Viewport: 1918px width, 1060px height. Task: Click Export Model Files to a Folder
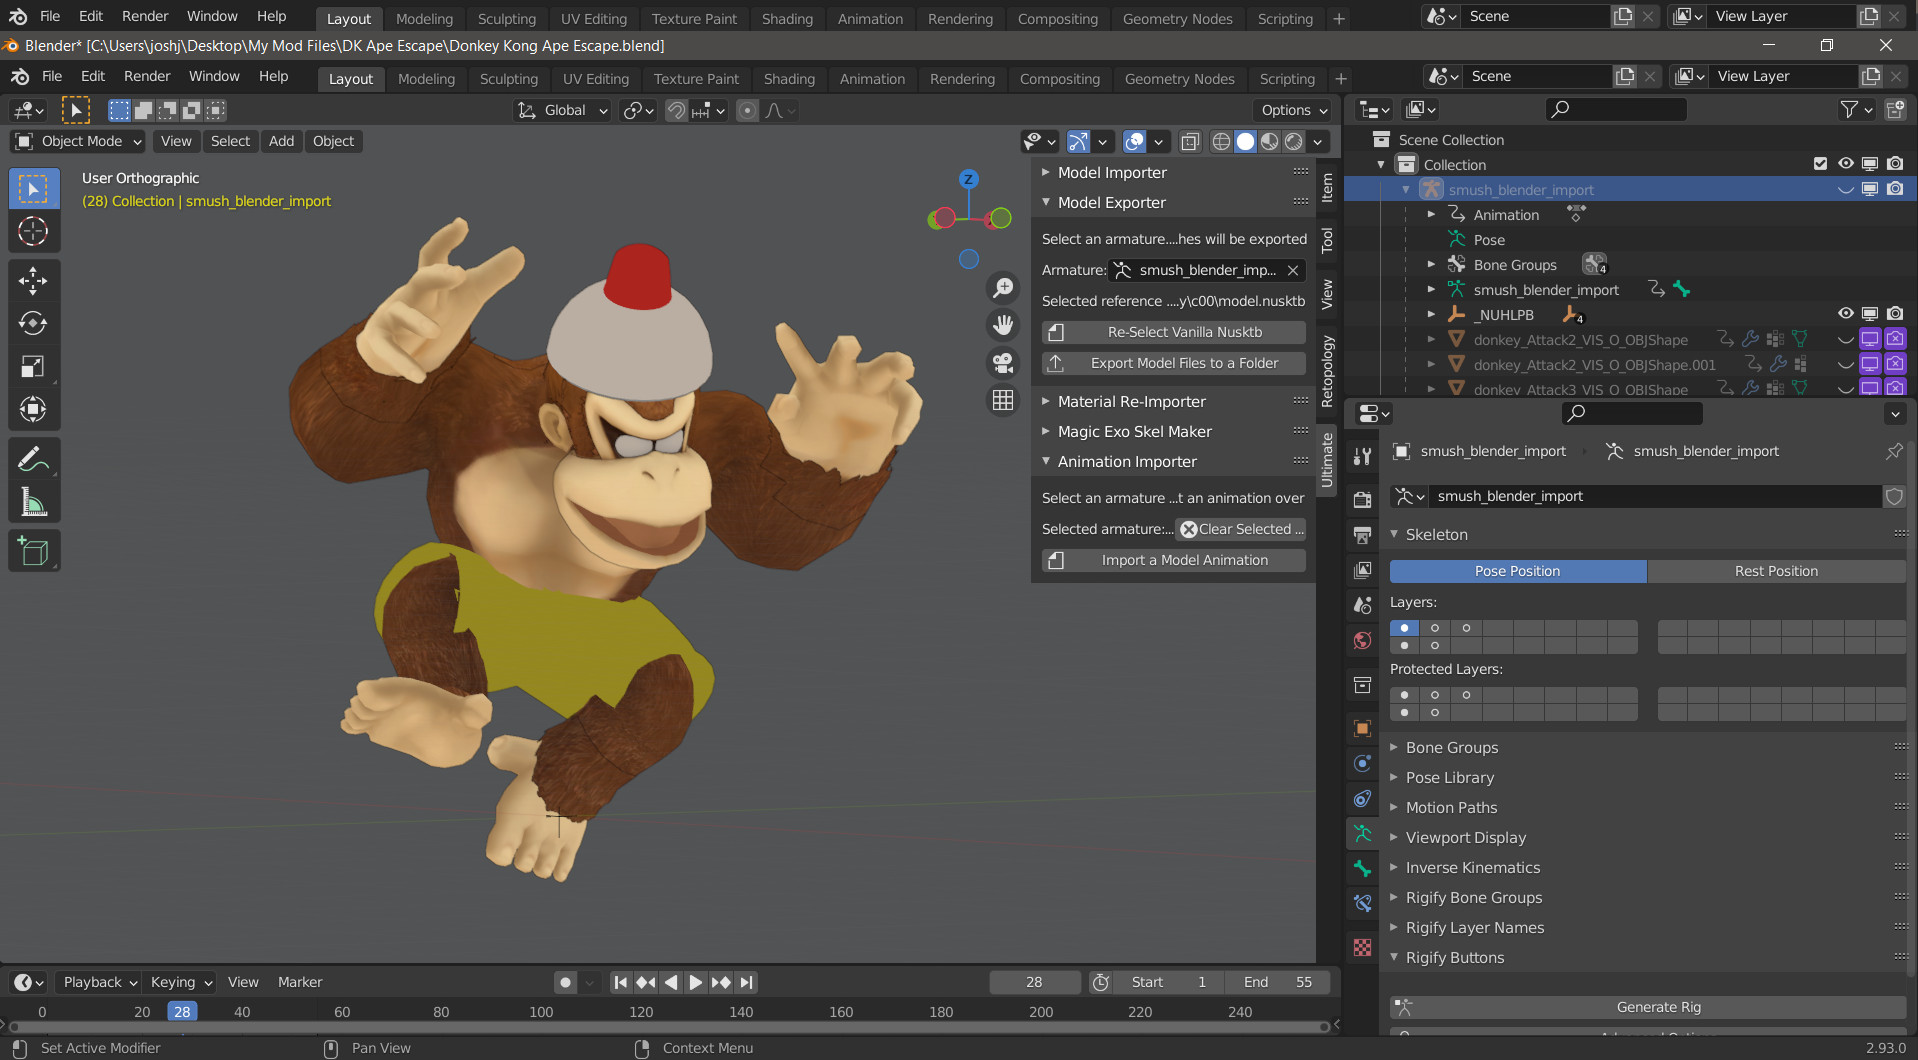click(1174, 363)
